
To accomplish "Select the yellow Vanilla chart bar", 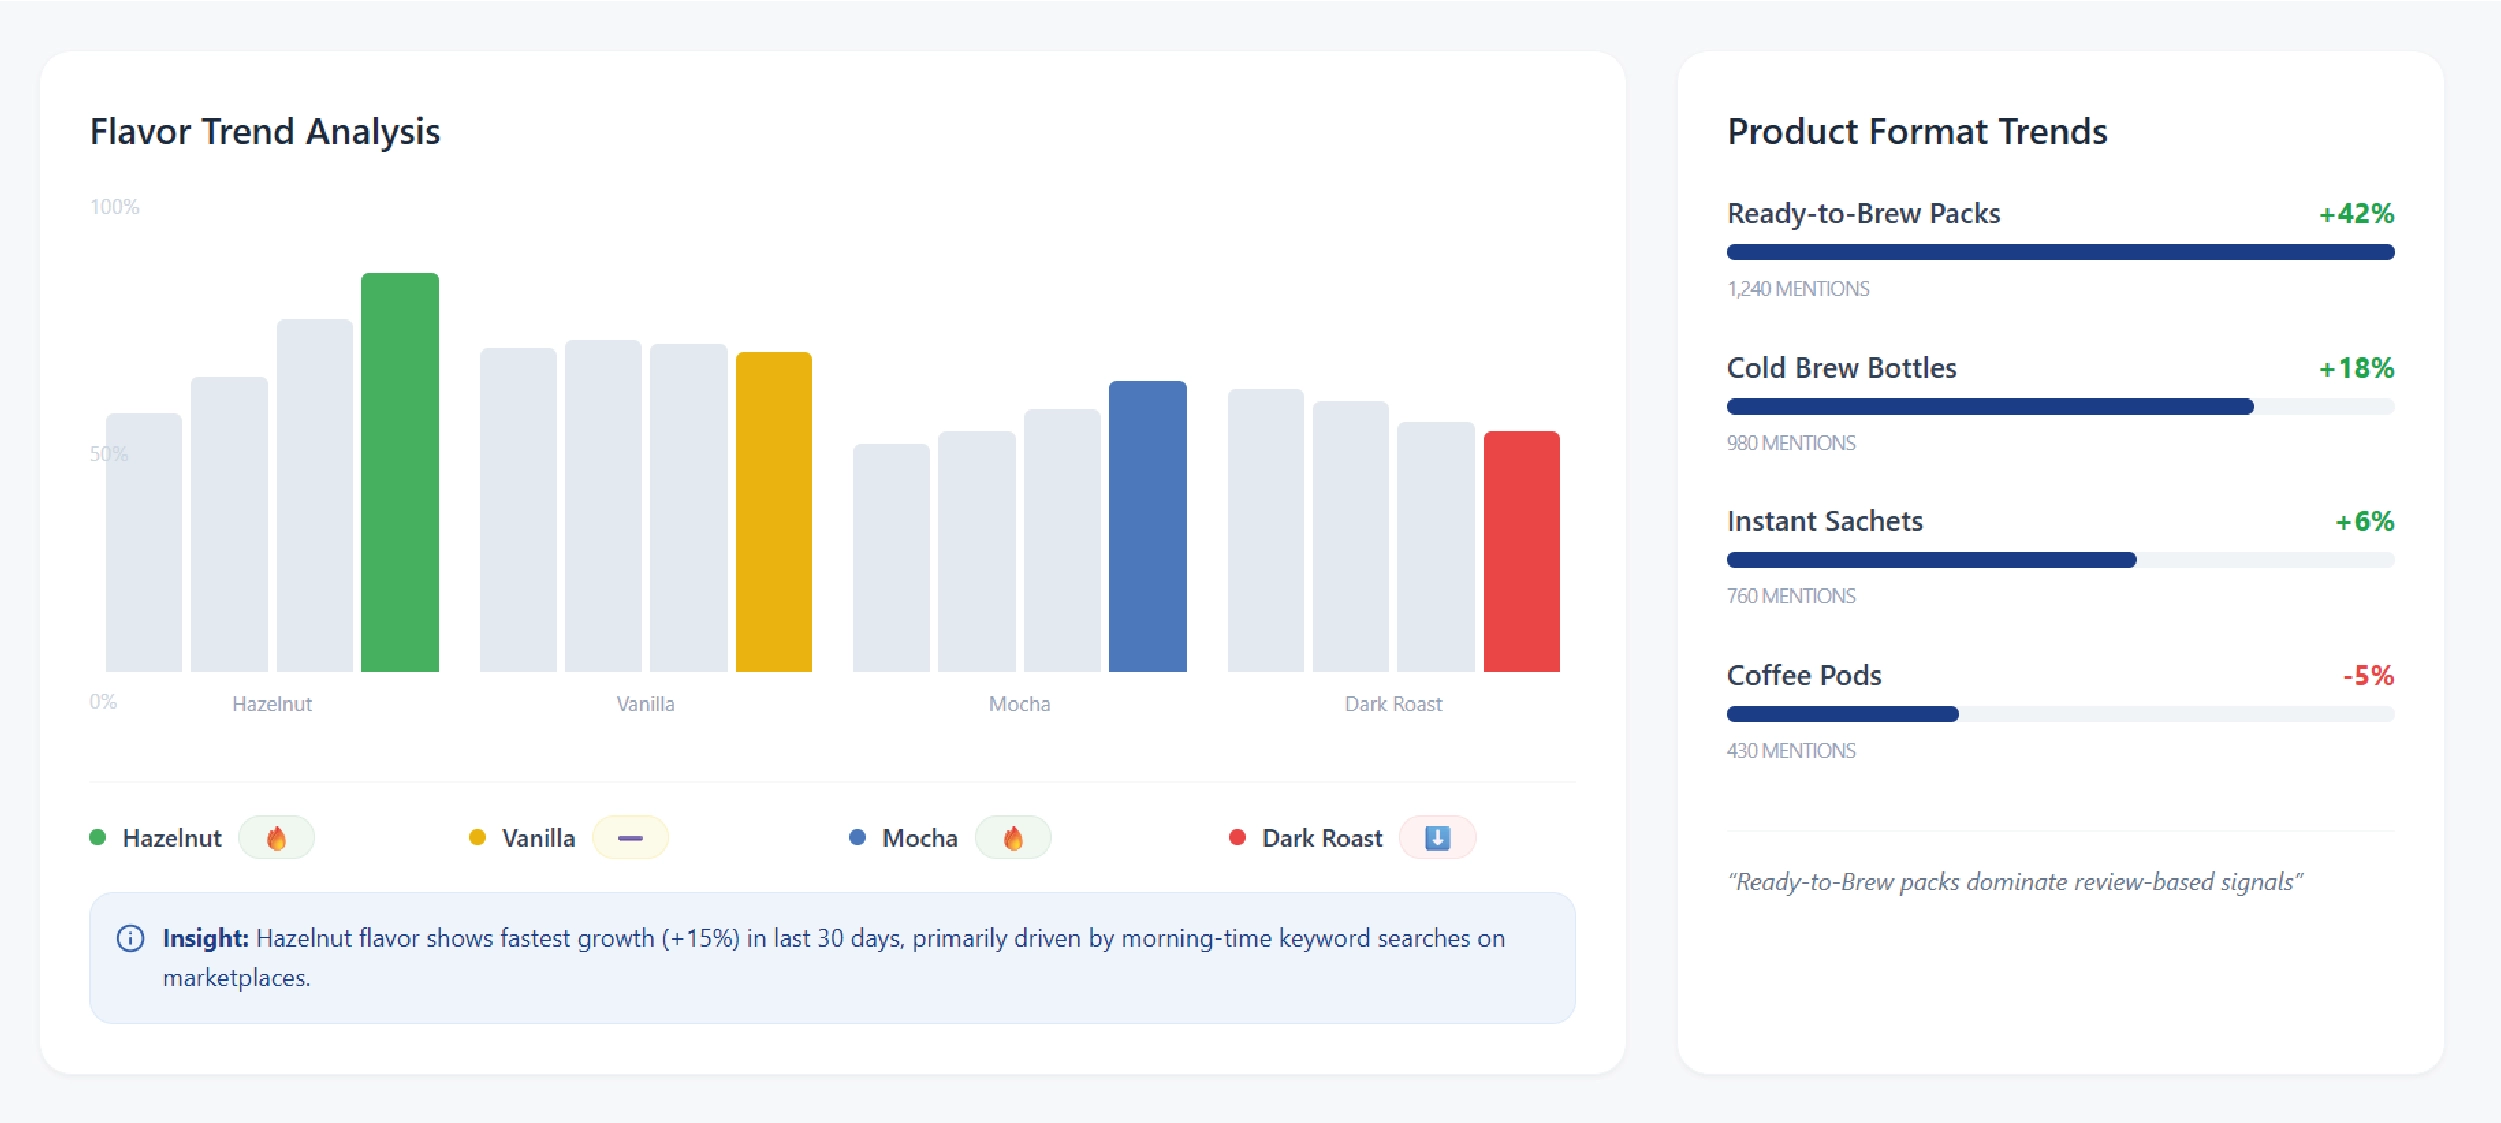I will click(774, 511).
